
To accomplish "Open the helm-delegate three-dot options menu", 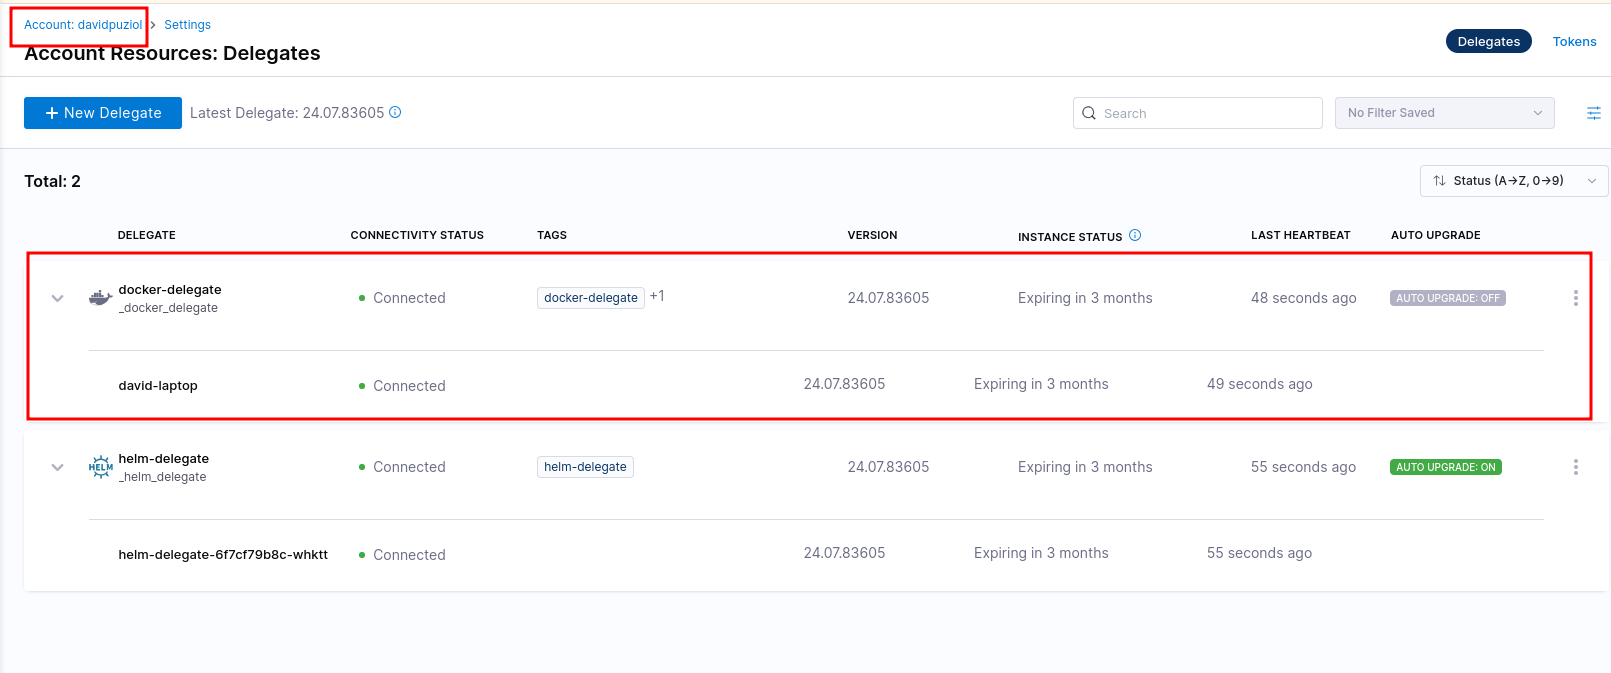I will pos(1575,467).
